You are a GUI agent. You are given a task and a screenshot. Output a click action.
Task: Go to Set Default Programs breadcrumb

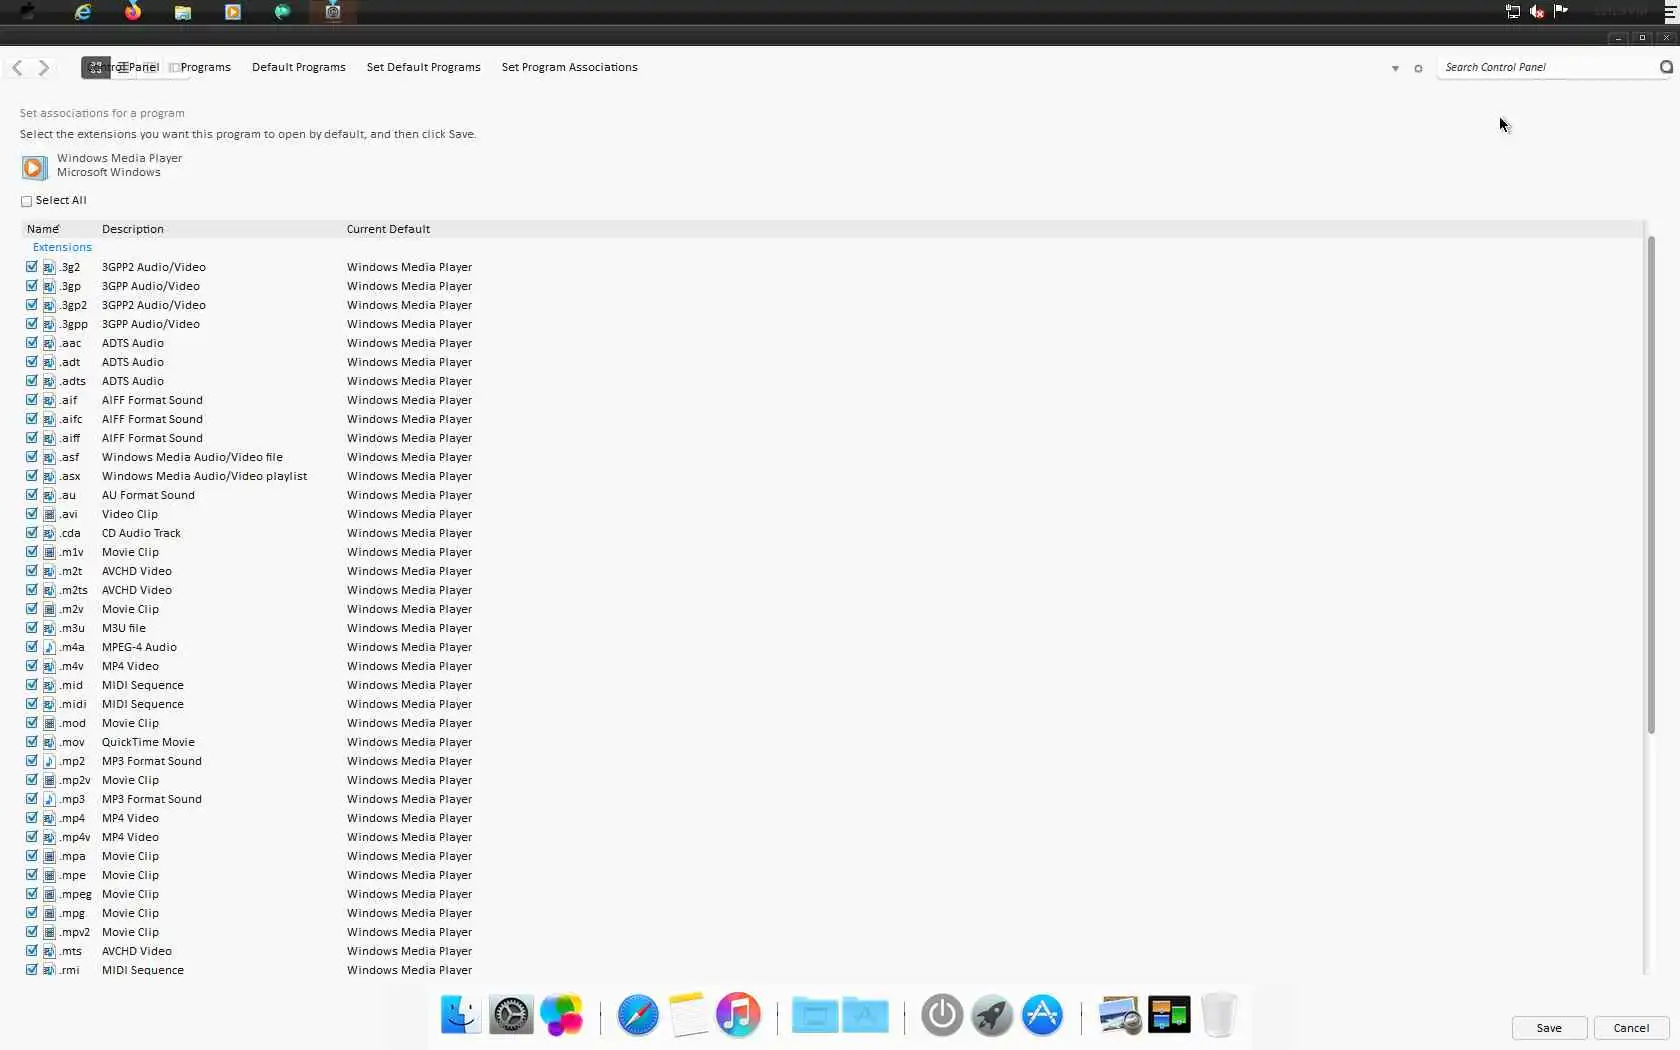pyautogui.click(x=423, y=67)
